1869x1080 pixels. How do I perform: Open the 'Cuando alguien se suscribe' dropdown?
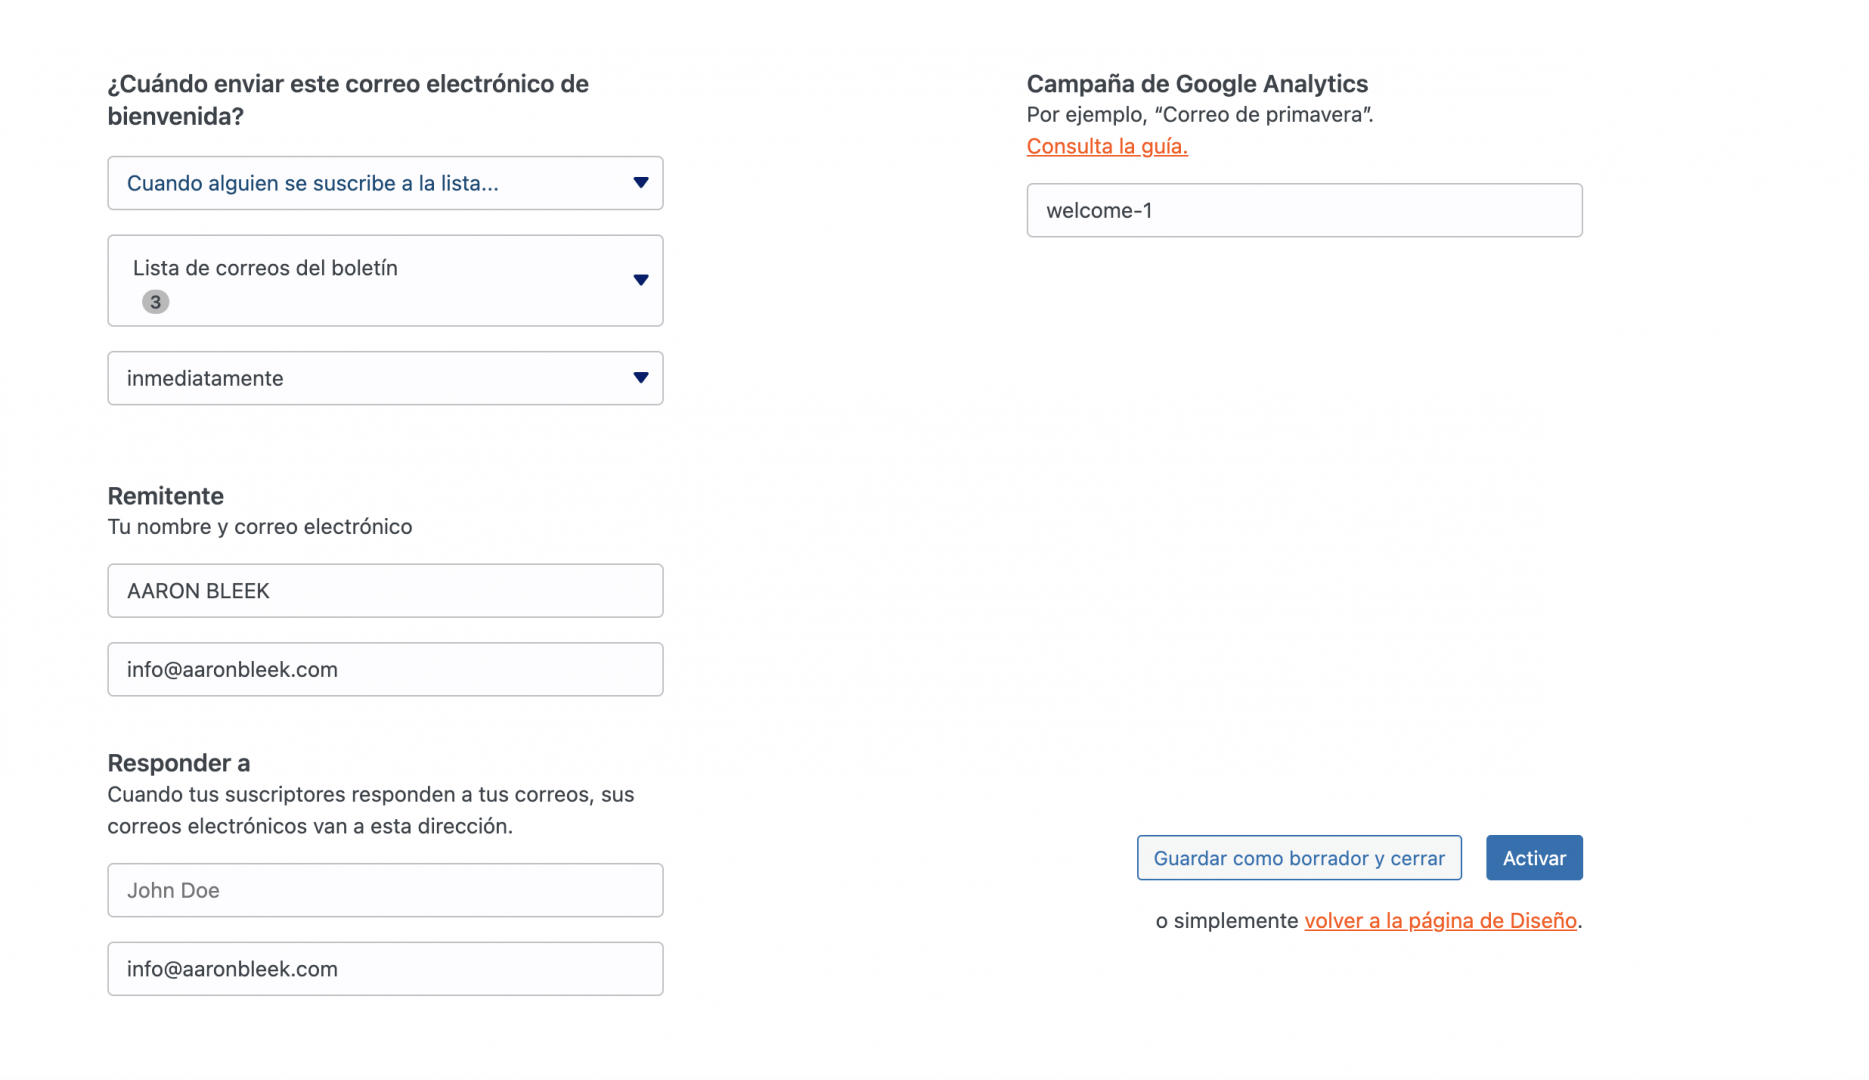385,183
